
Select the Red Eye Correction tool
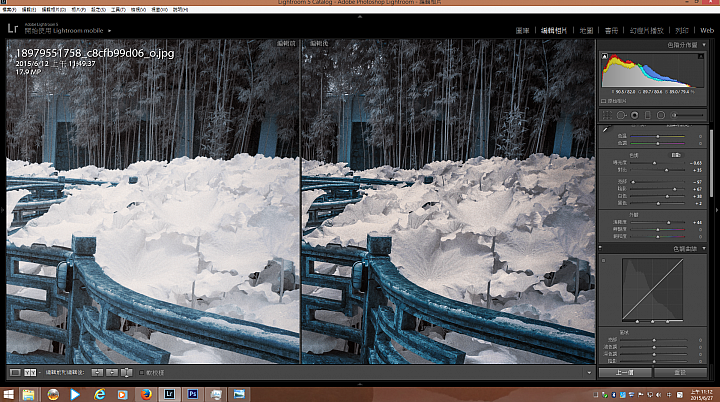pyautogui.click(x=635, y=115)
